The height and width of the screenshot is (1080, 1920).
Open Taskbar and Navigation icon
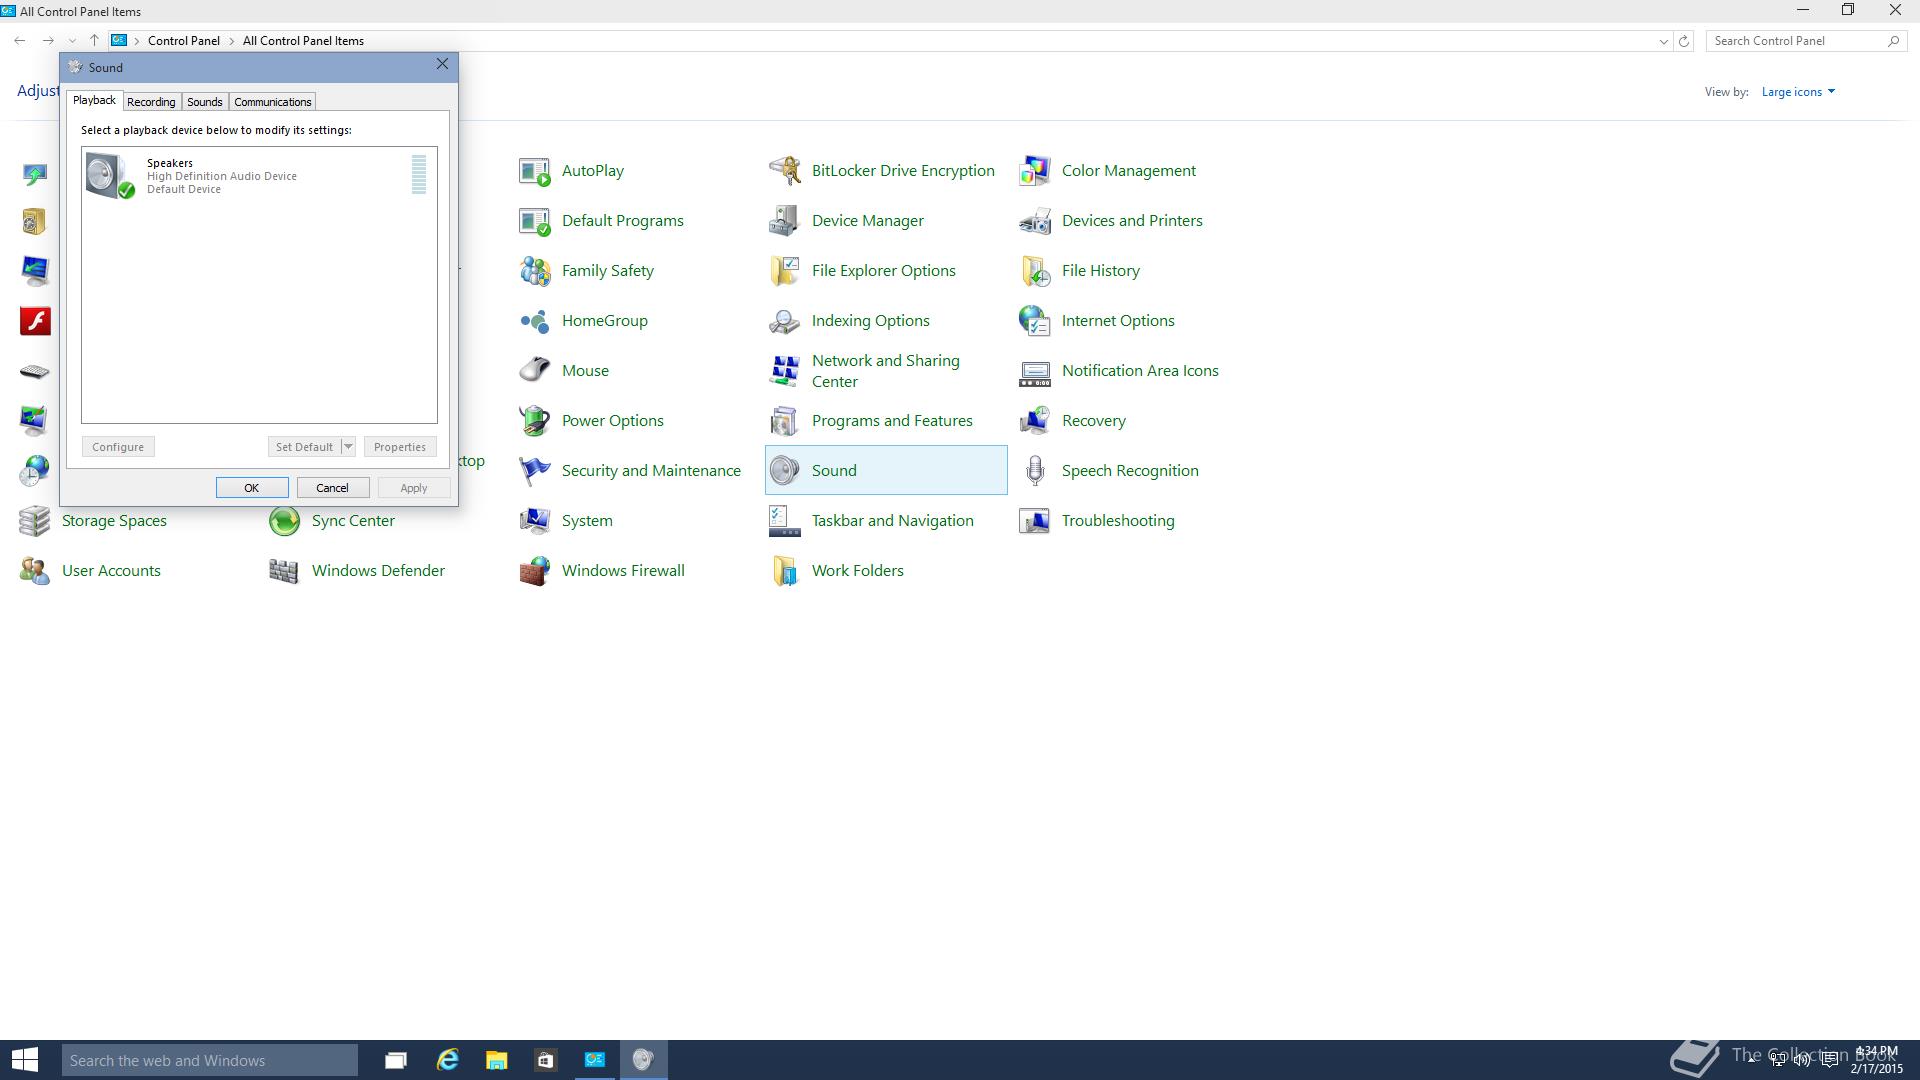click(785, 521)
